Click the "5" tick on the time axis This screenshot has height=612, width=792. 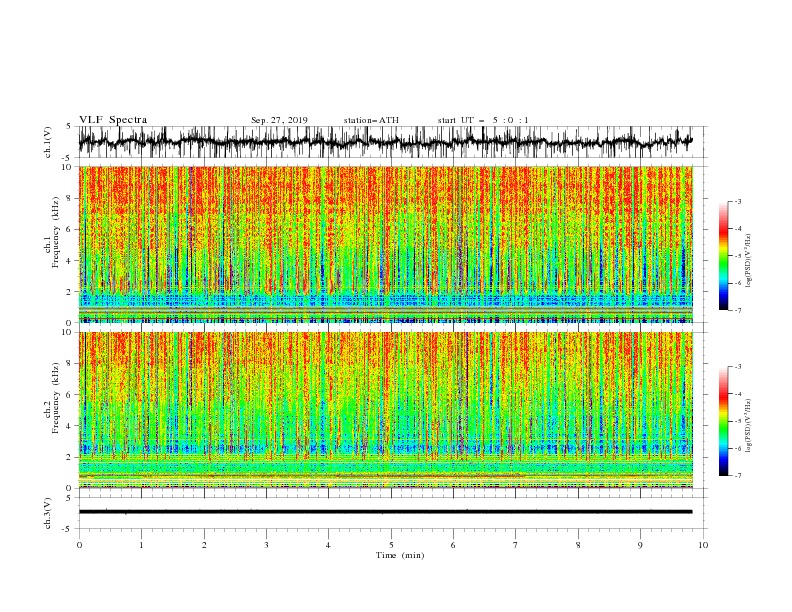click(x=391, y=545)
